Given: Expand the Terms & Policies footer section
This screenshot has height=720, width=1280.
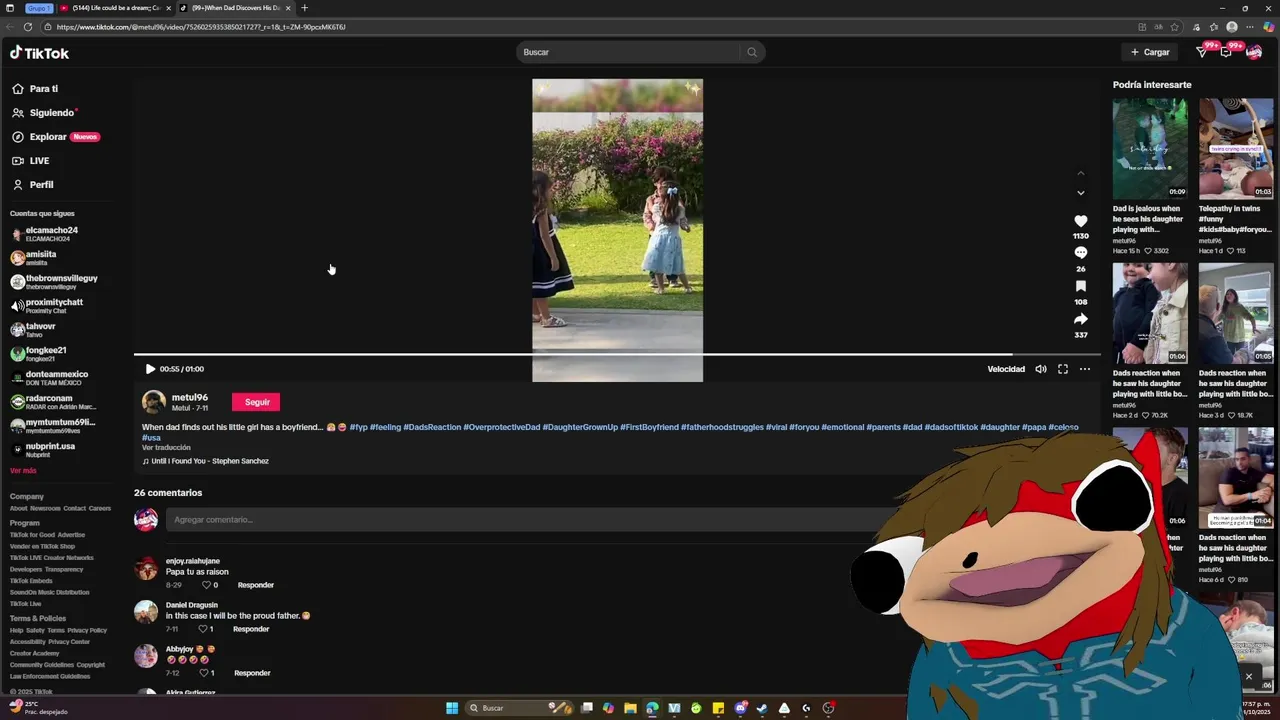Looking at the screenshot, I should coord(38,619).
